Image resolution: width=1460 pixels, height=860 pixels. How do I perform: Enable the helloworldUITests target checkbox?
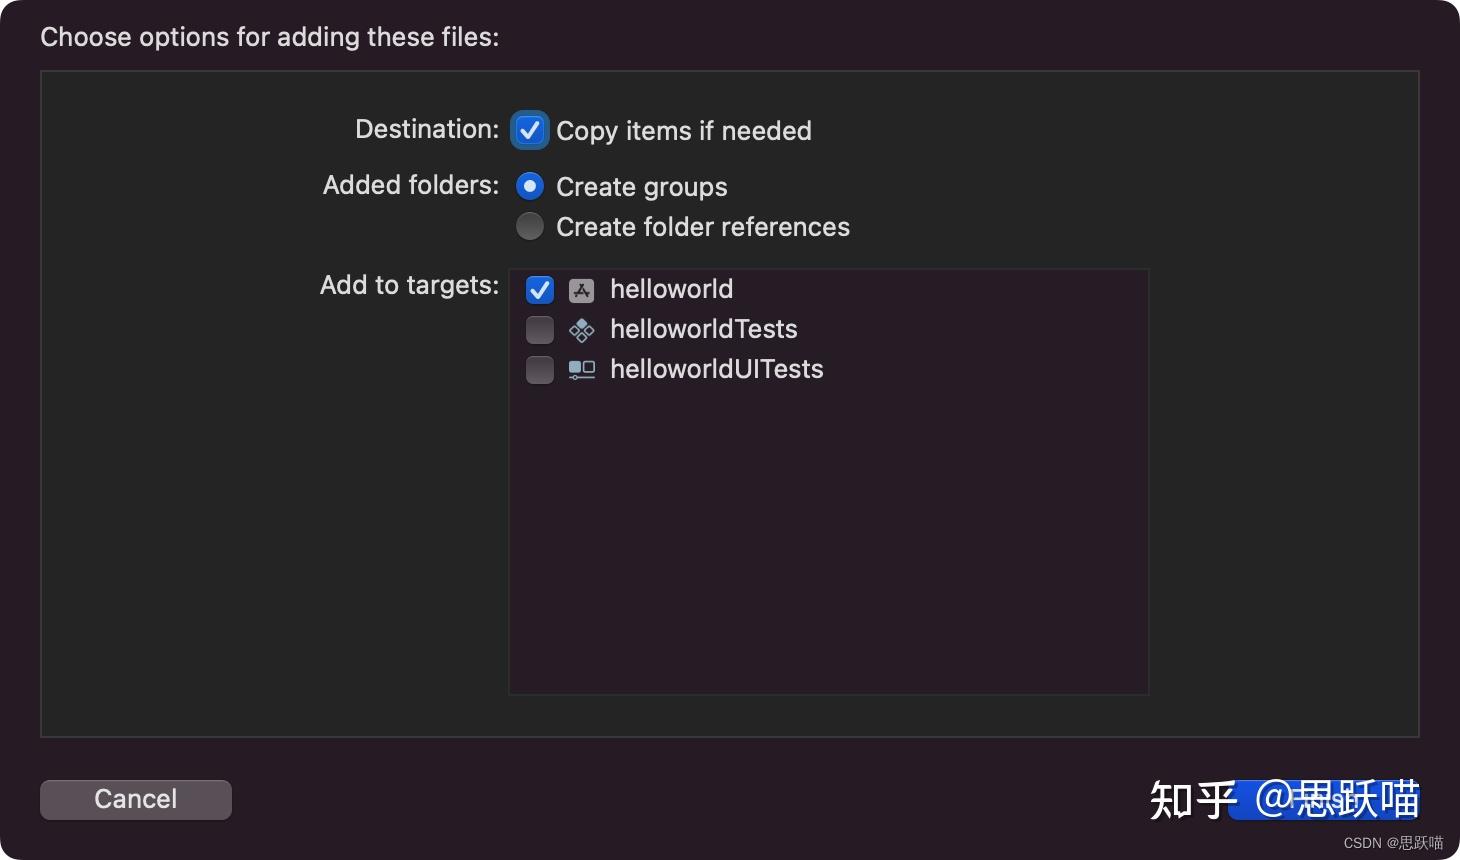click(x=540, y=370)
